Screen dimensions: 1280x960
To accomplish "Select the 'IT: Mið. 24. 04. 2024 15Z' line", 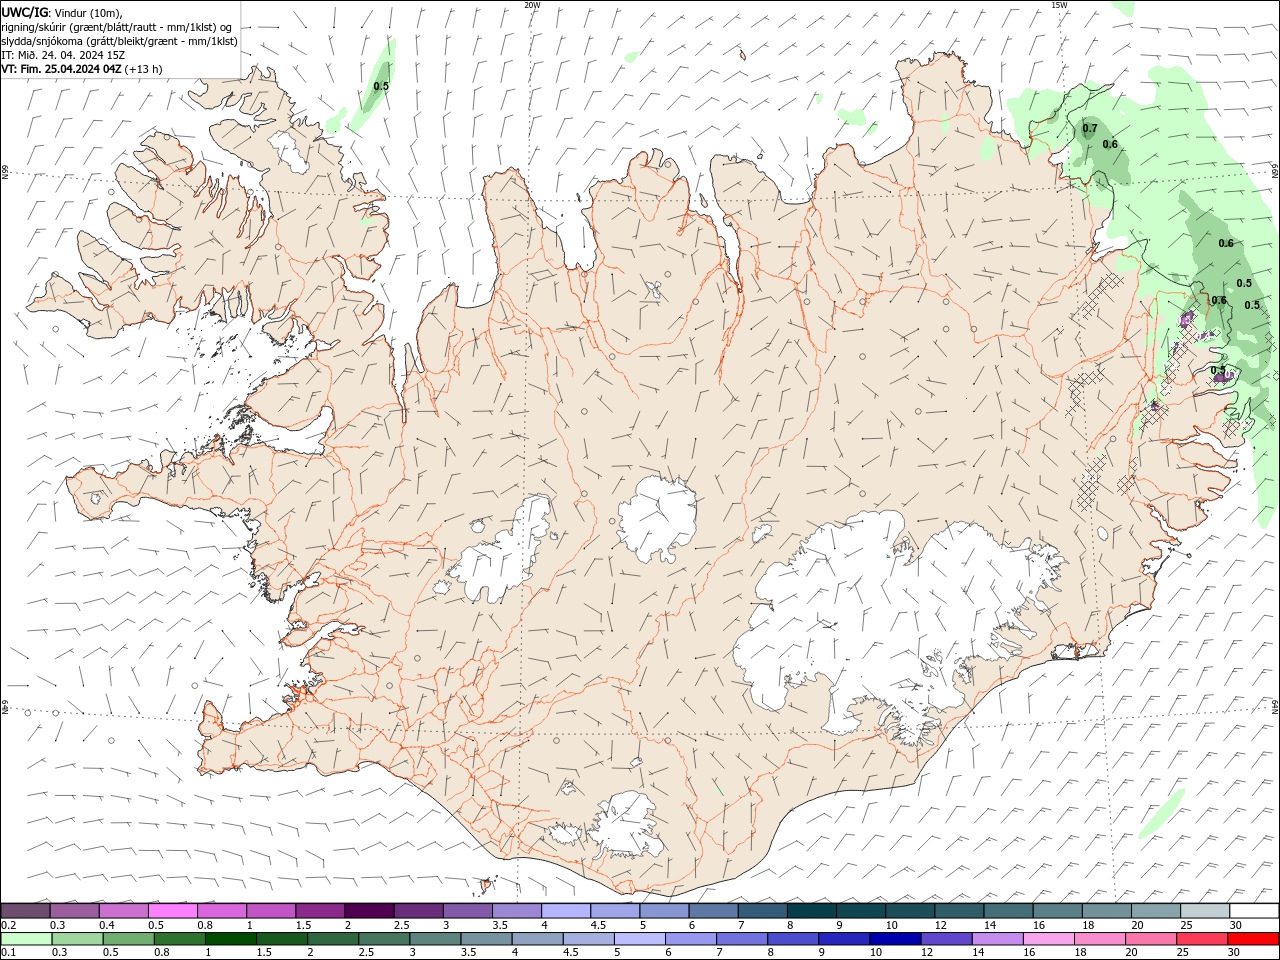I will (63, 55).
